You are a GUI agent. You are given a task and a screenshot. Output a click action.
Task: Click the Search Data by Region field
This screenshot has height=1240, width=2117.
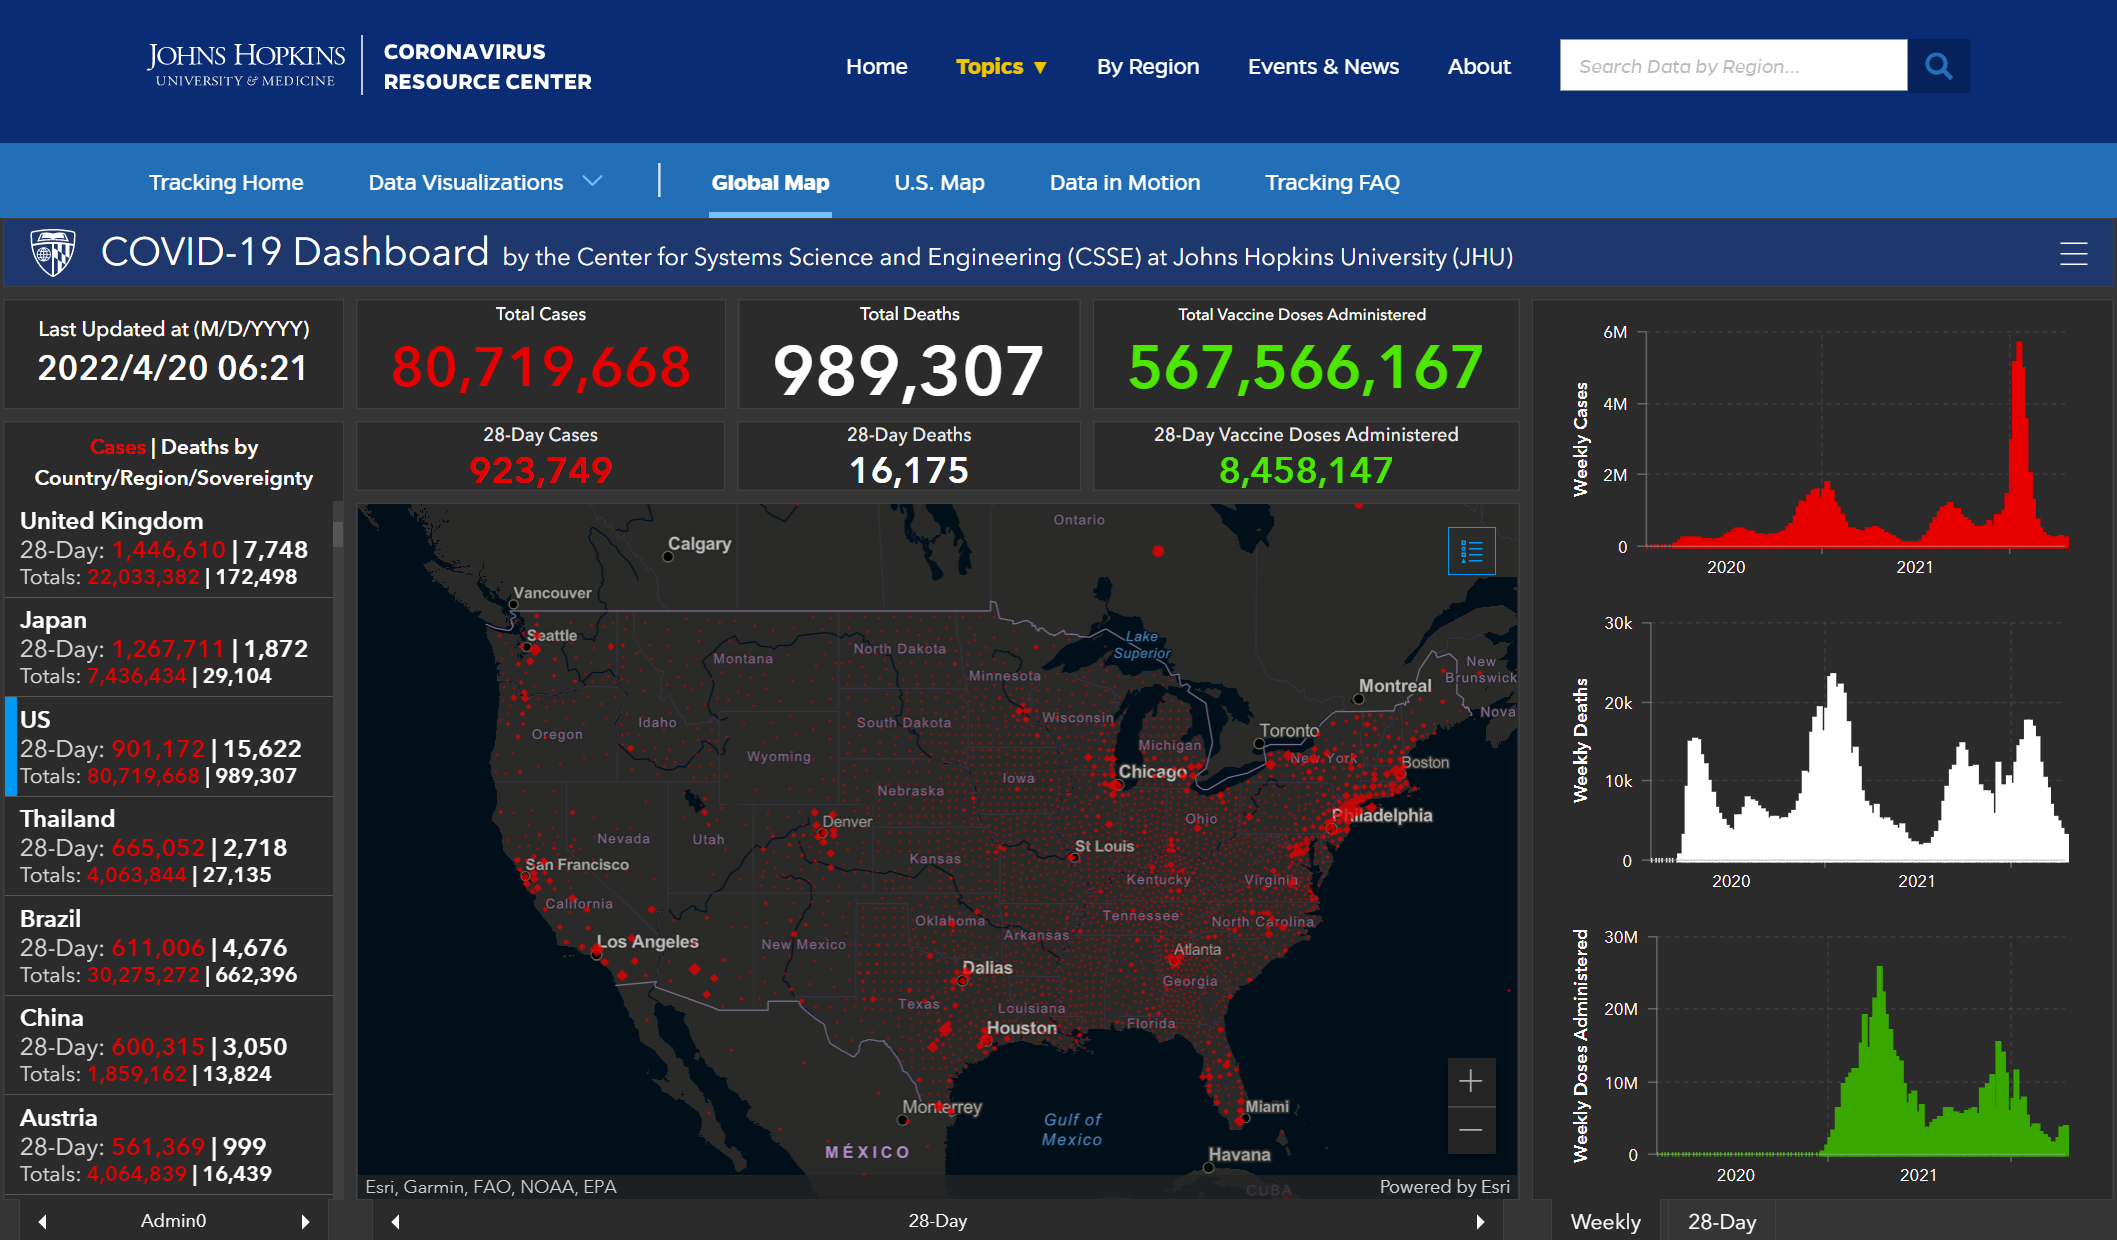click(x=1732, y=66)
